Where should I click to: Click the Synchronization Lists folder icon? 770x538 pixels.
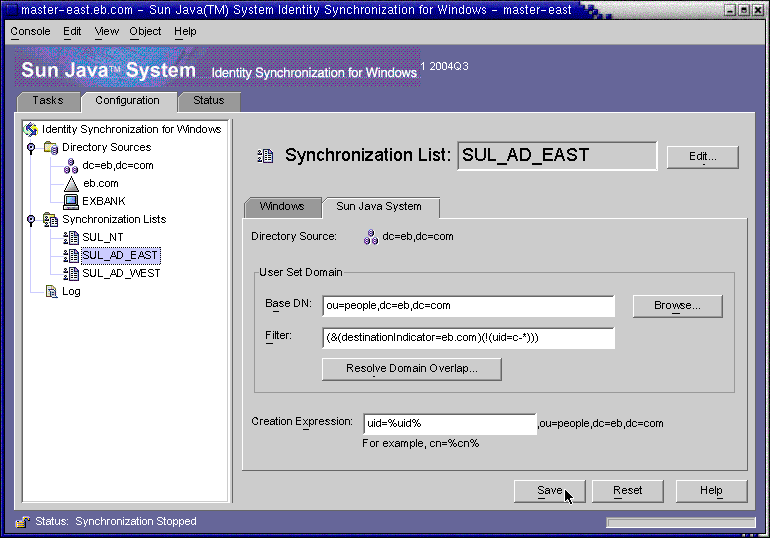51,219
